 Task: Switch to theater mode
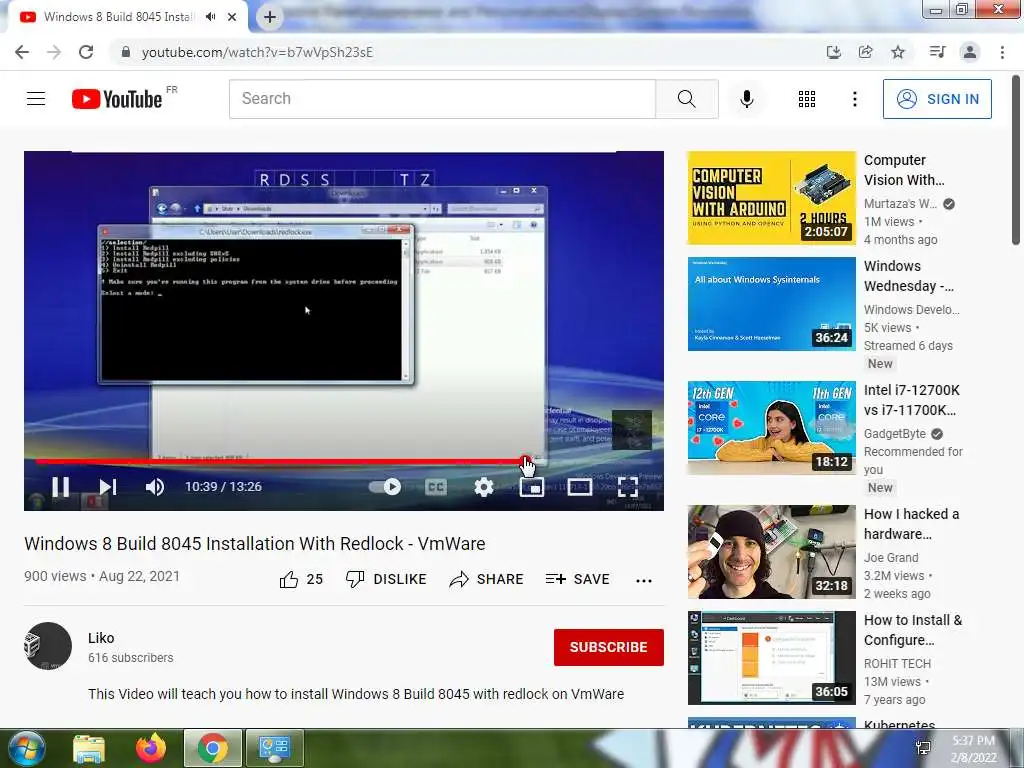click(x=579, y=487)
